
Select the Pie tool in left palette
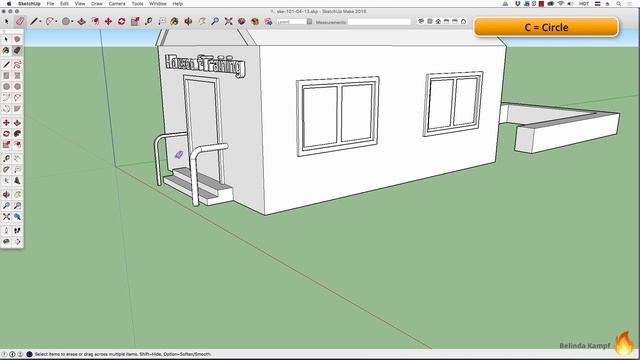(17, 109)
